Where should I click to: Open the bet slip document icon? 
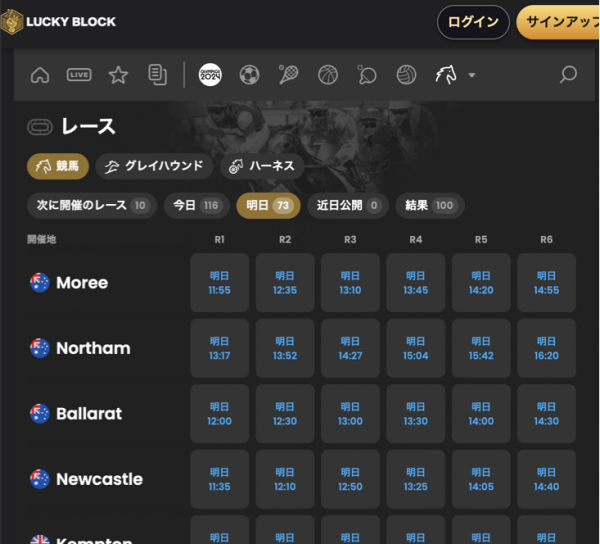(x=157, y=75)
